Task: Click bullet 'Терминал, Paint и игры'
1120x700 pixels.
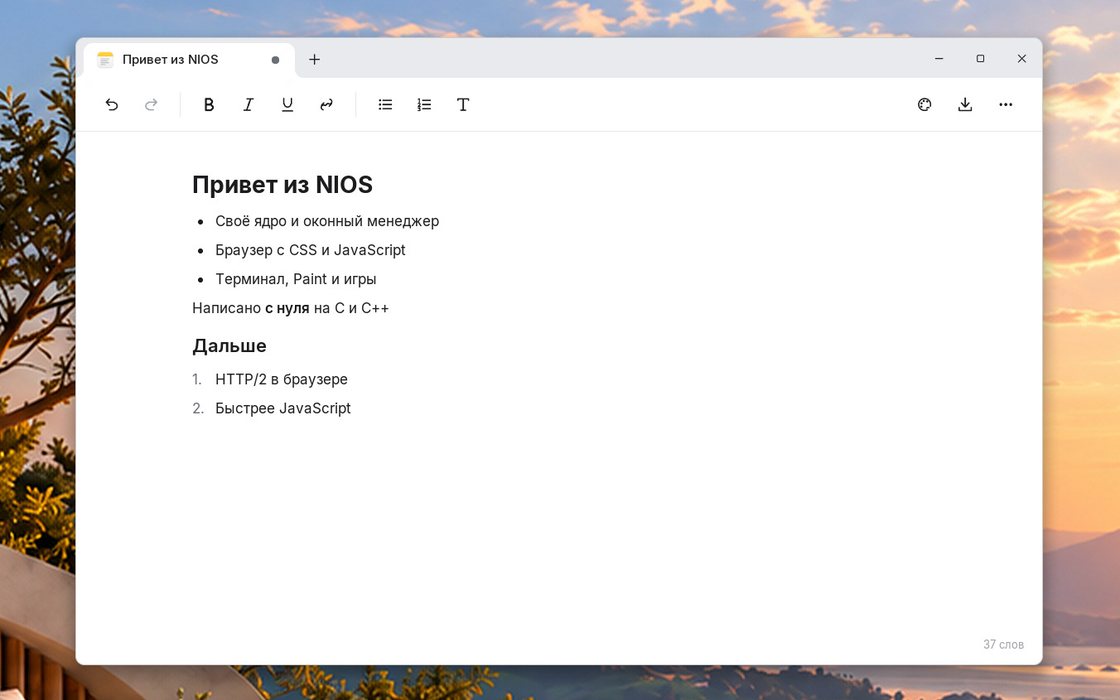Action: pos(296,279)
